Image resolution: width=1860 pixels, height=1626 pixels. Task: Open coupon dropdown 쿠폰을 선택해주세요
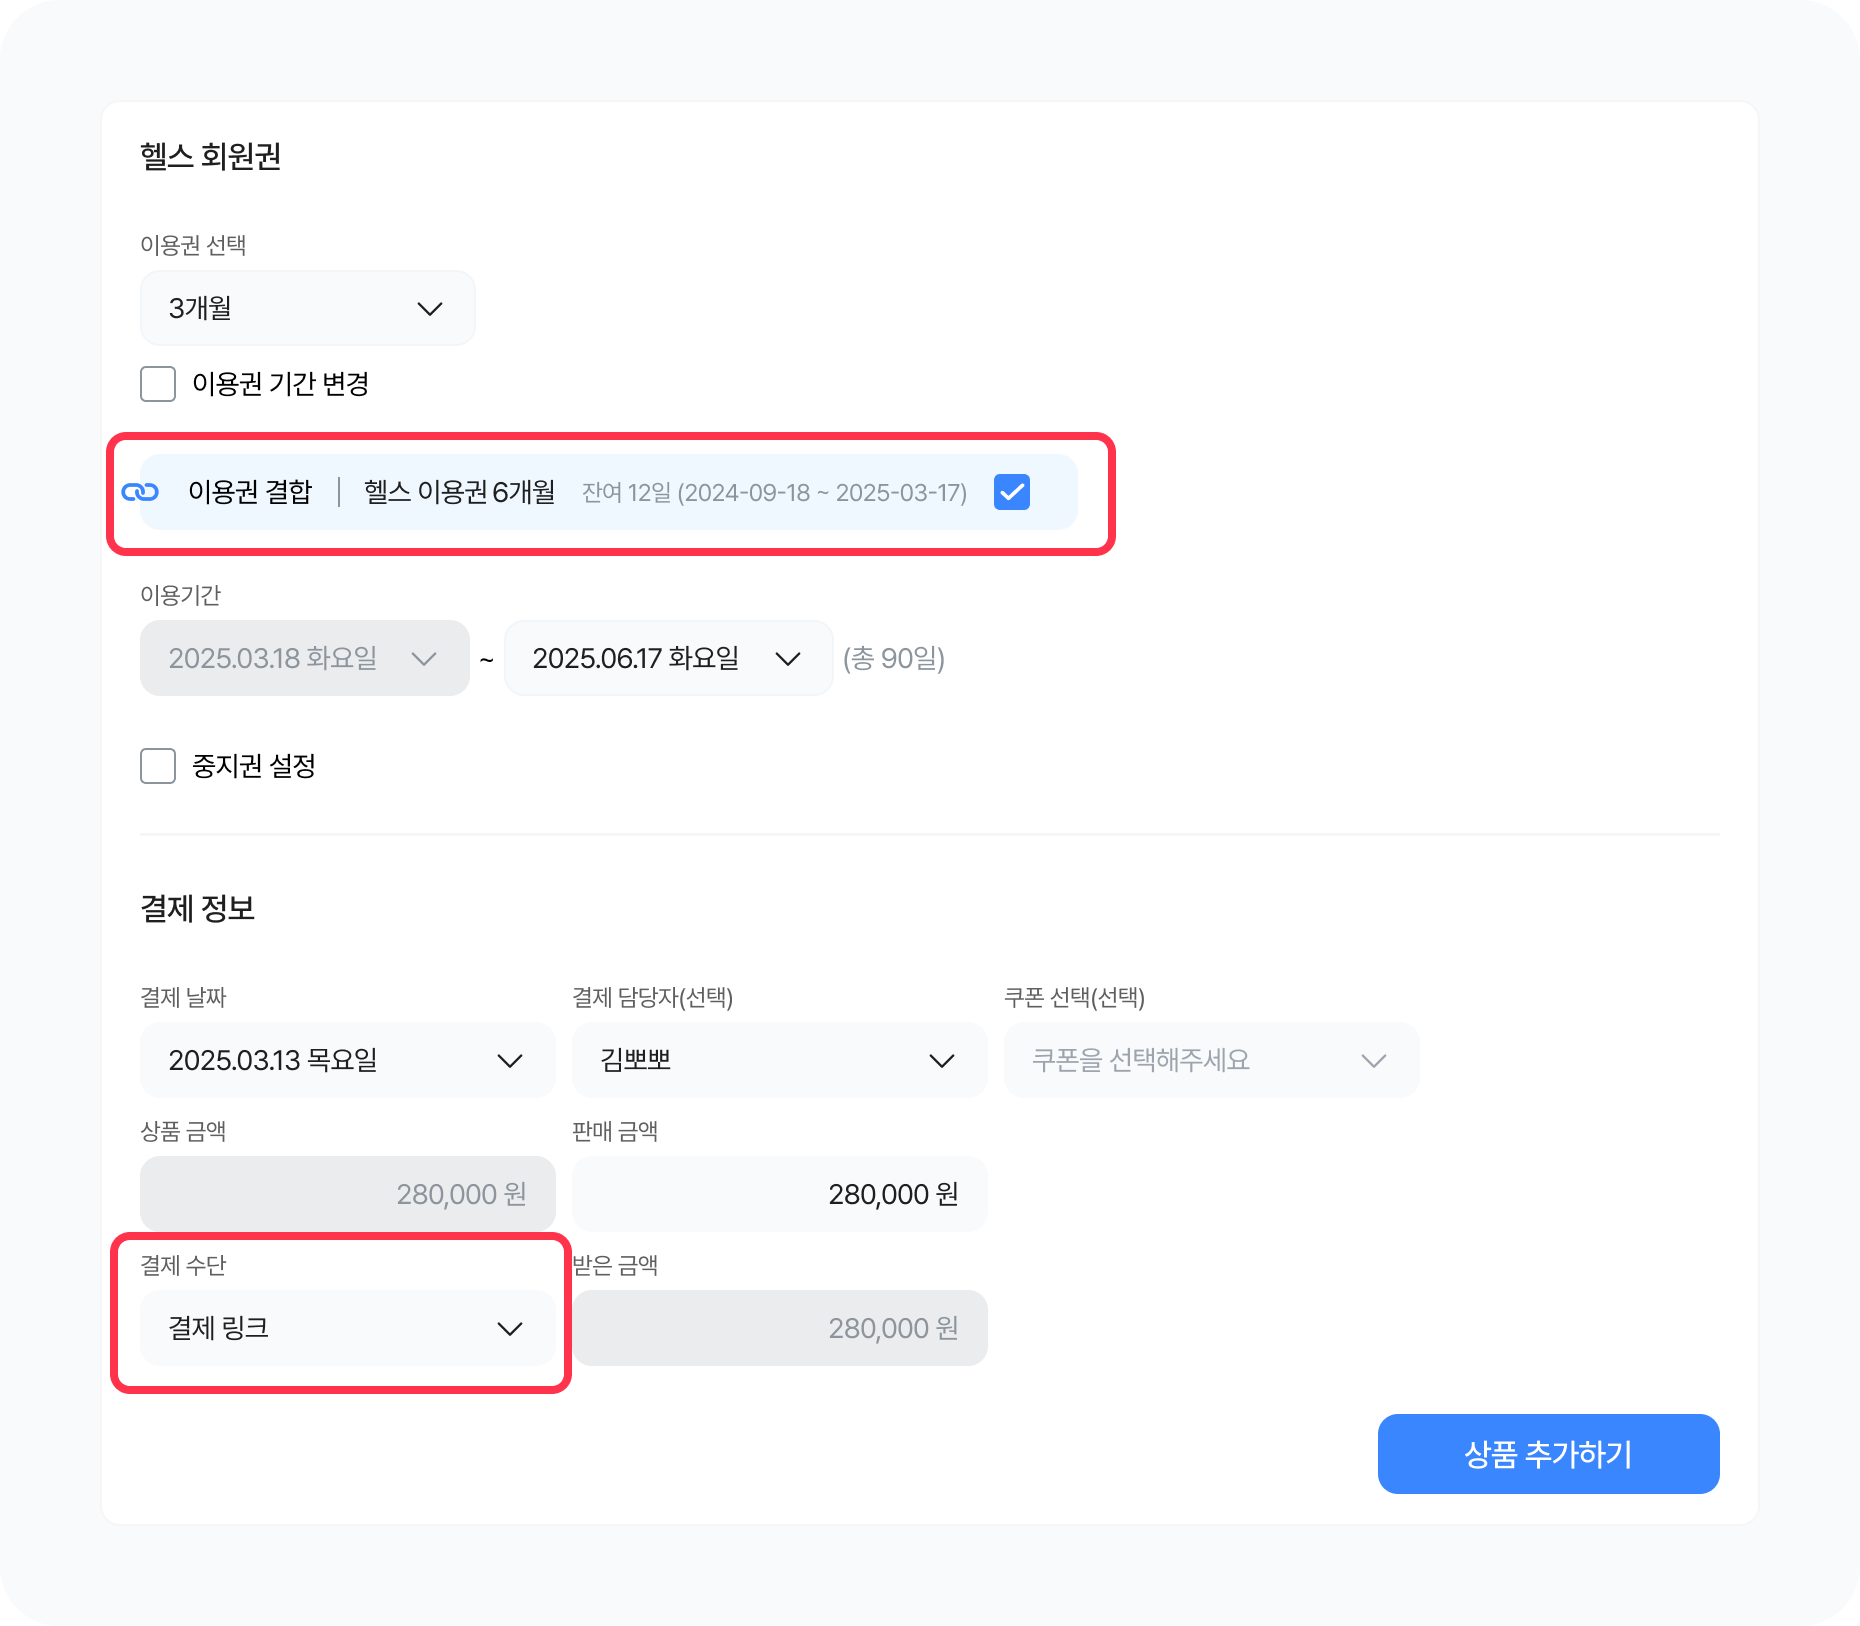pos(1211,1061)
